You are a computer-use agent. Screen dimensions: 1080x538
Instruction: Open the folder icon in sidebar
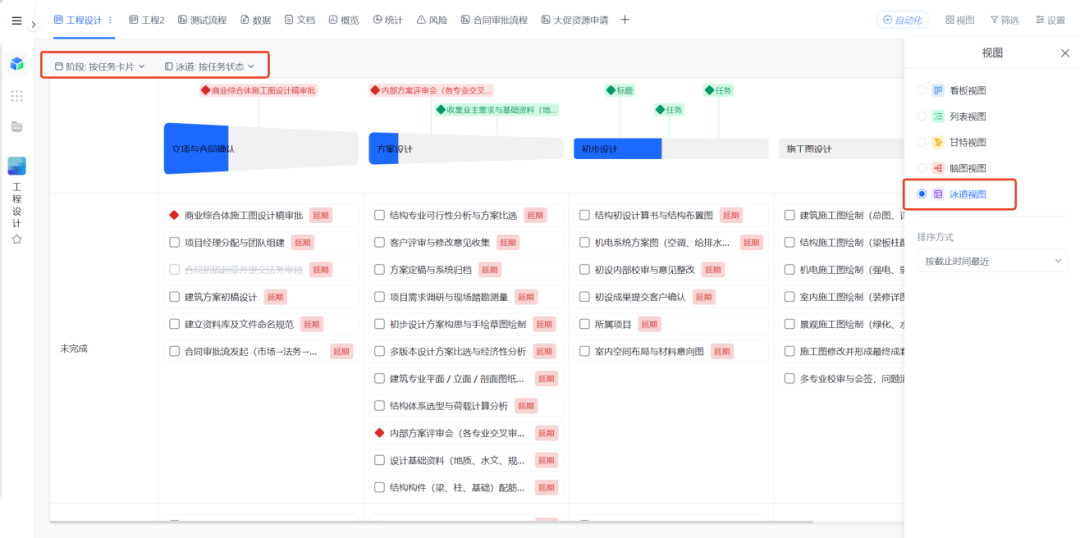[x=17, y=126]
